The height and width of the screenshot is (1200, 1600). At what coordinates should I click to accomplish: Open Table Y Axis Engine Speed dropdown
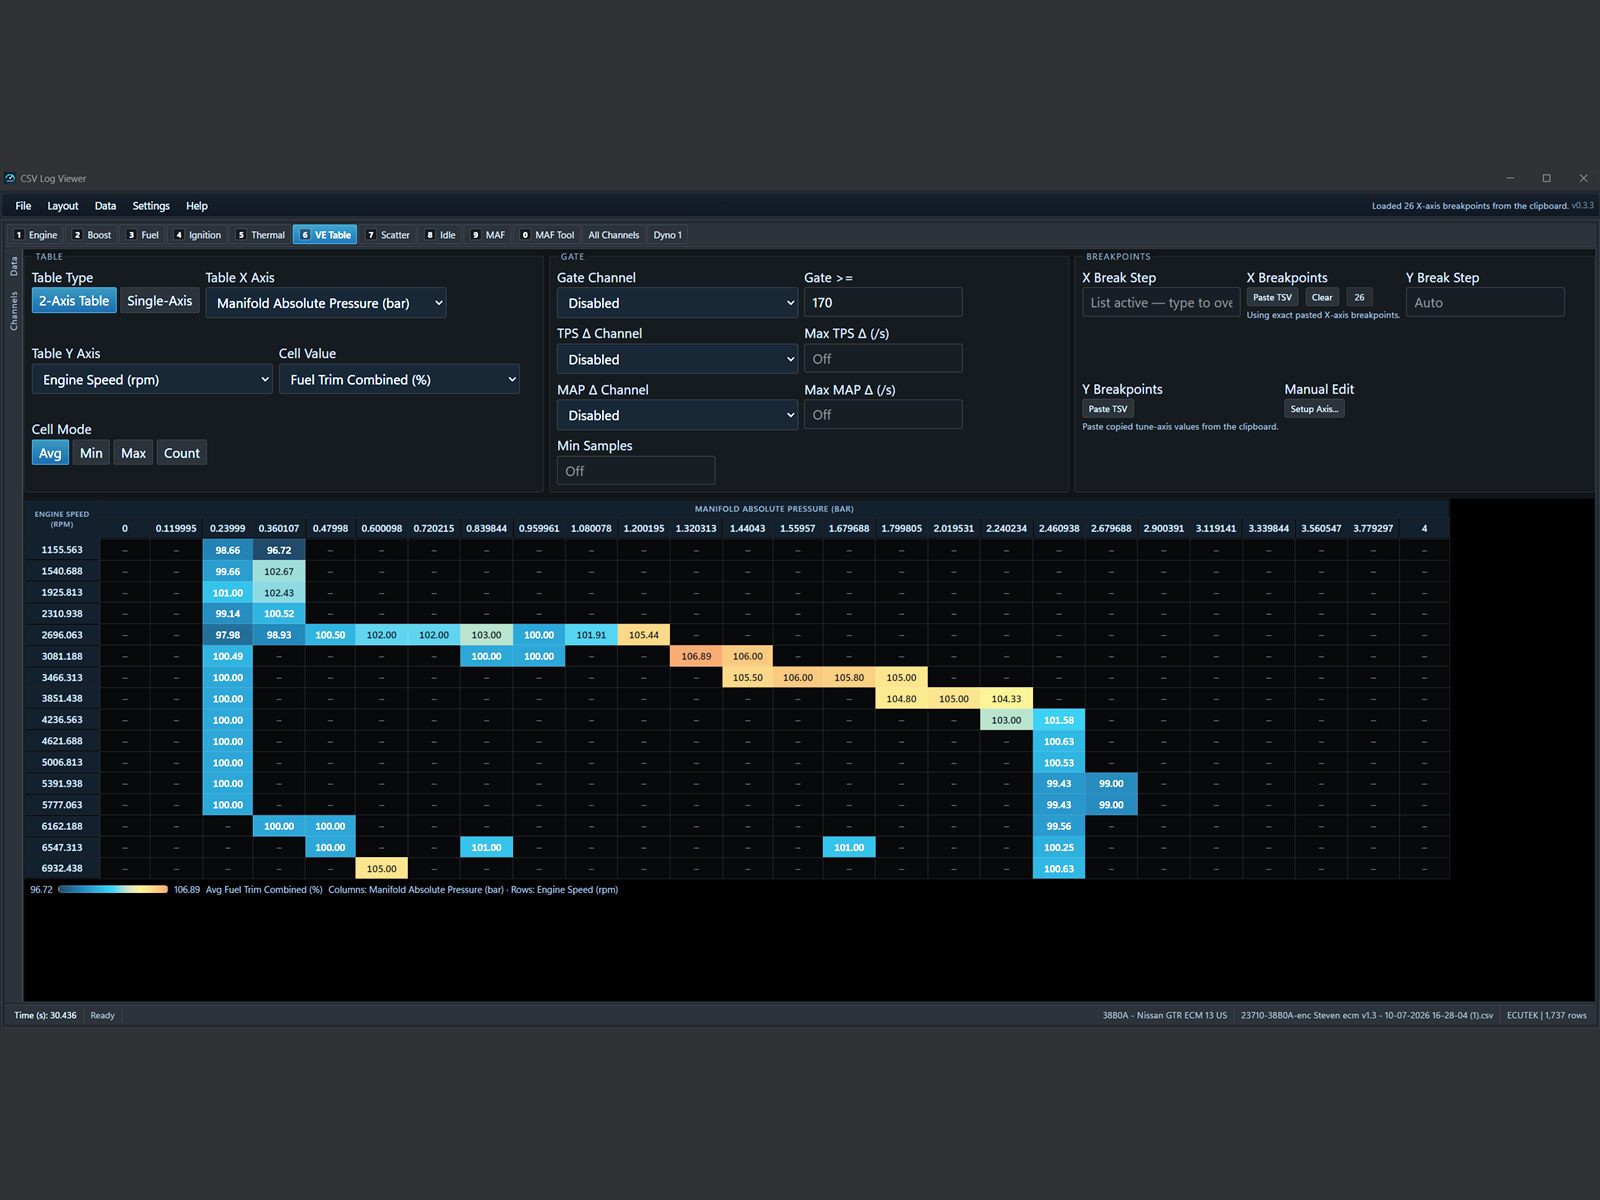pos(152,380)
